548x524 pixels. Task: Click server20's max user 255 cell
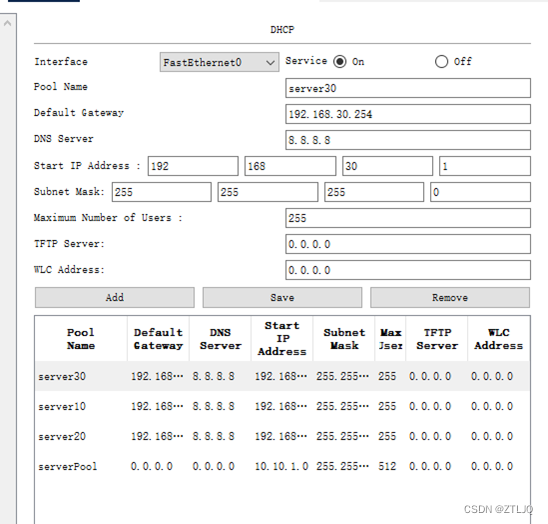coord(390,436)
